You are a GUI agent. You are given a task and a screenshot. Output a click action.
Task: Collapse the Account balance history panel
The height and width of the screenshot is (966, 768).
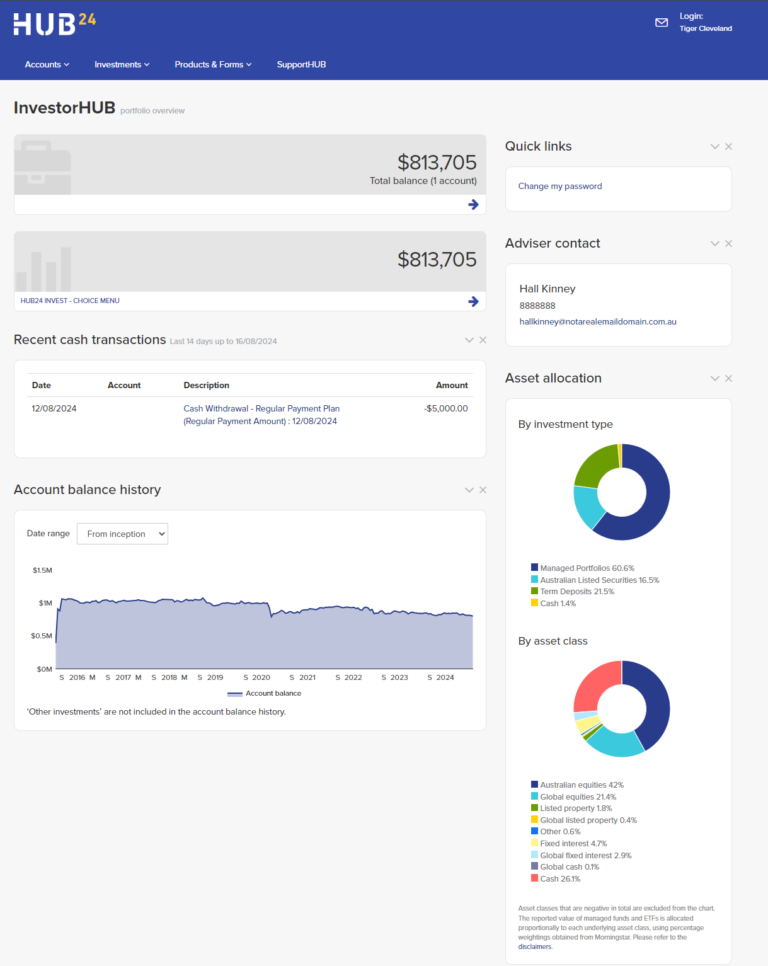coord(469,490)
